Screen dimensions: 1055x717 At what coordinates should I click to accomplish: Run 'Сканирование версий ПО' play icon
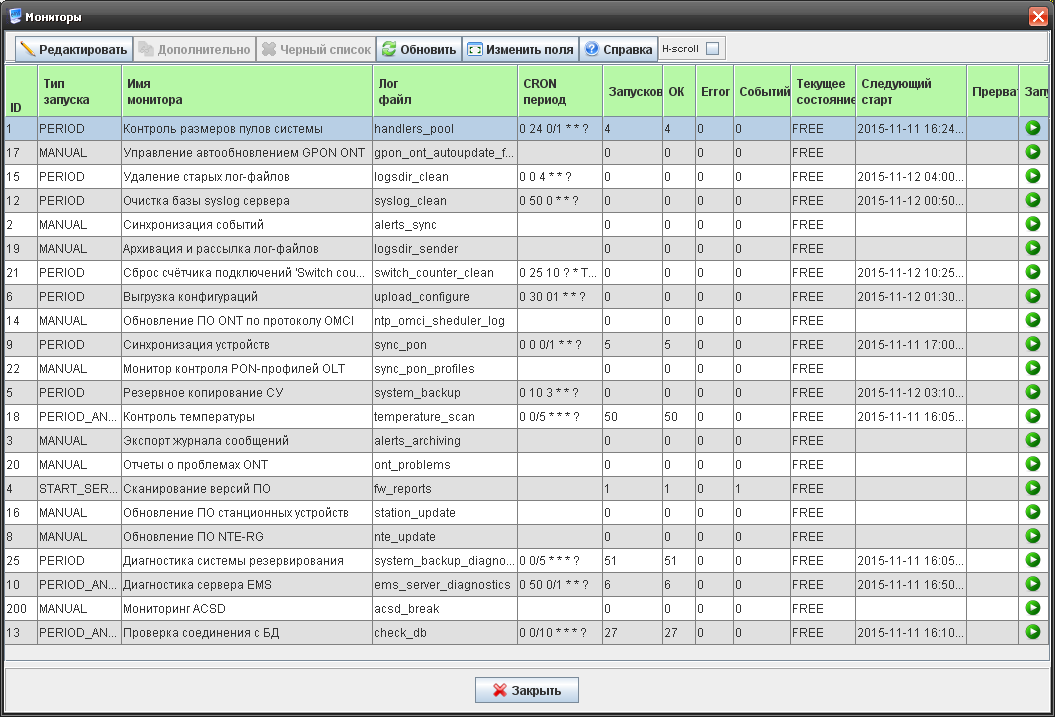(x=1033, y=488)
